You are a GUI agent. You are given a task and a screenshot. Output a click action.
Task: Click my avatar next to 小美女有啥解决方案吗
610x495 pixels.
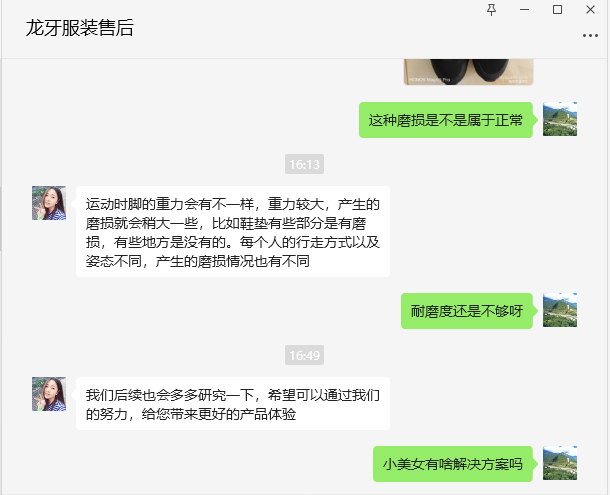[x=560, y=463]
